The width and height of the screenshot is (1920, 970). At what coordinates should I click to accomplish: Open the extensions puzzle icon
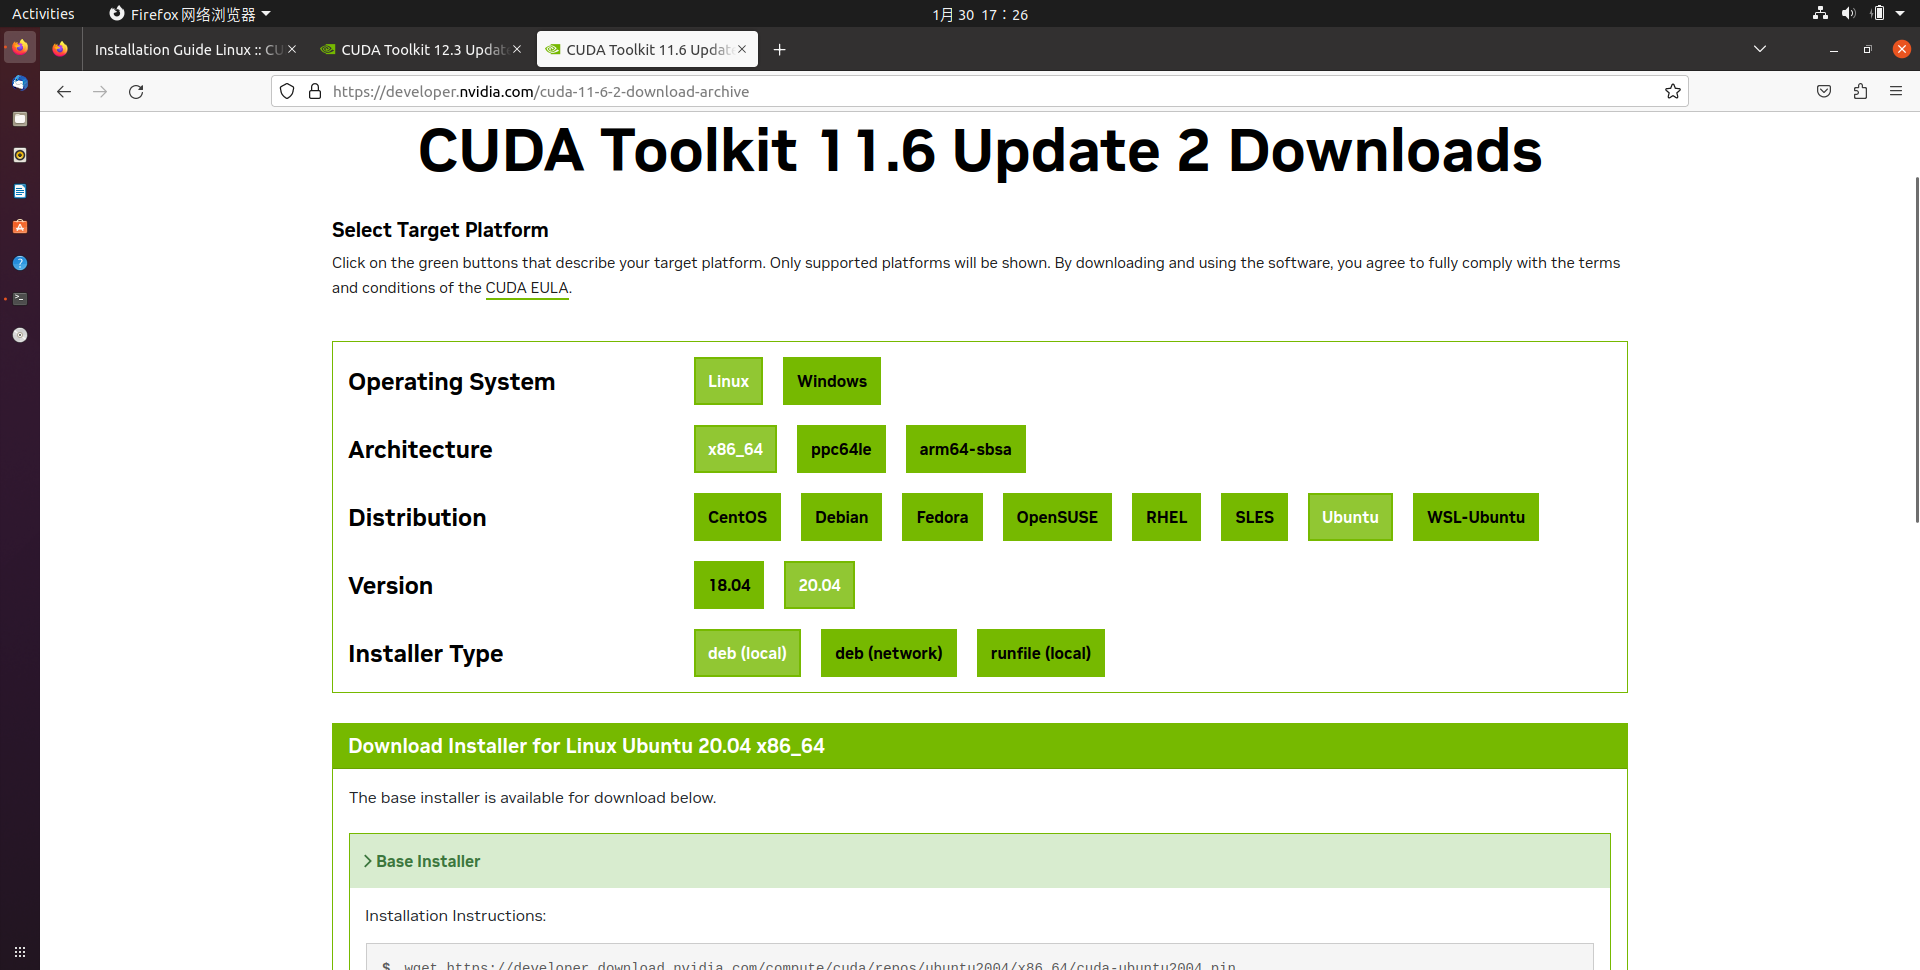[x=1860, y=92]
